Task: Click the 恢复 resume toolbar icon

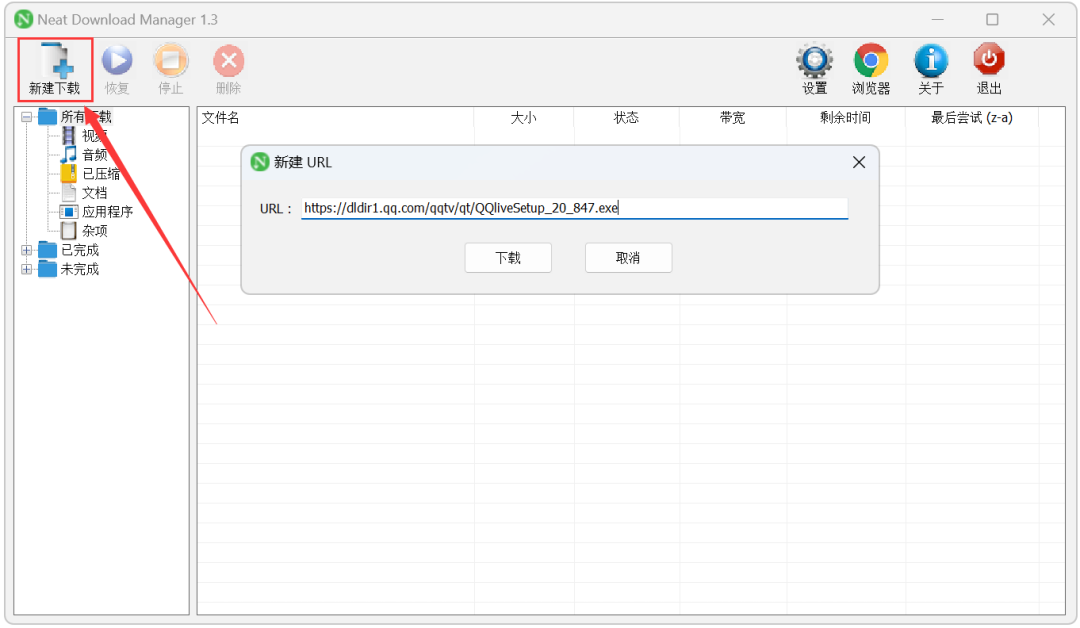Action: pyautogui.click(x=117, y=61)
